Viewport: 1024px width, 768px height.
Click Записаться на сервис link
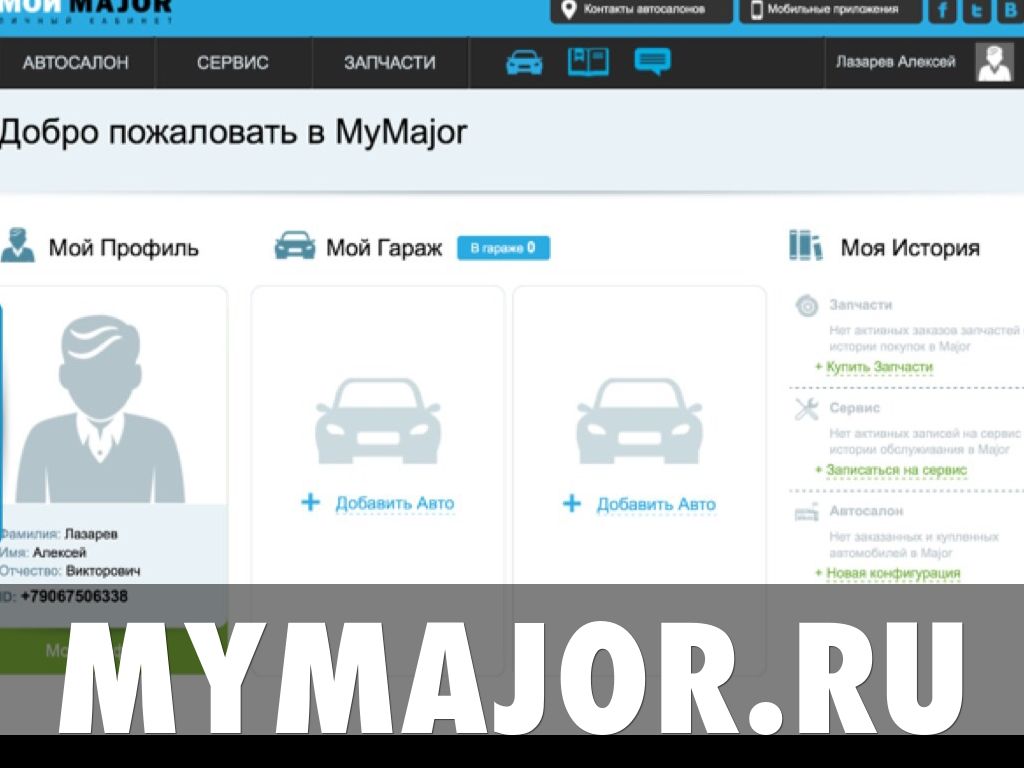point(895,470)
